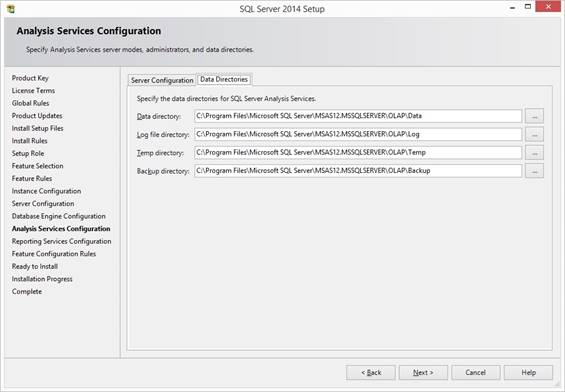Screen dimensions: 565x392
Task: Click the Data directory path field
Action: pos(358,116)
